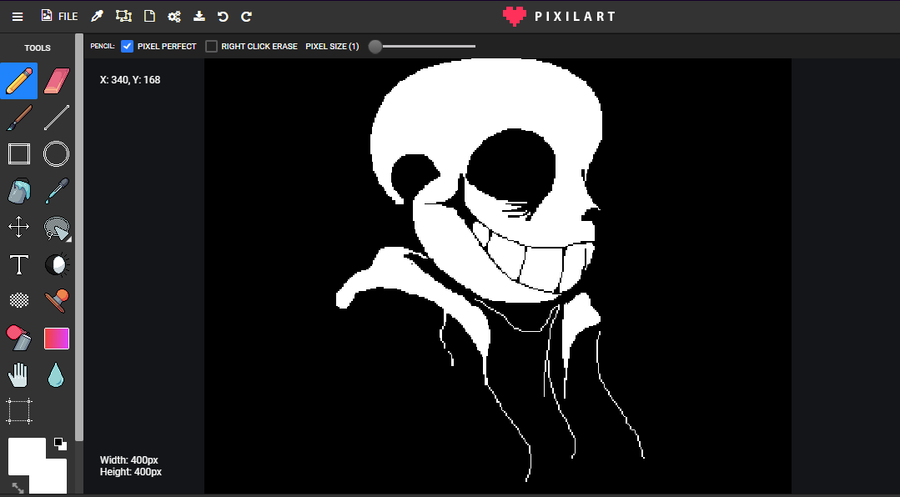Swap primary and secondary colors icon
The height and width of the screenshot is (497, 900).
(x=60, y=444)
